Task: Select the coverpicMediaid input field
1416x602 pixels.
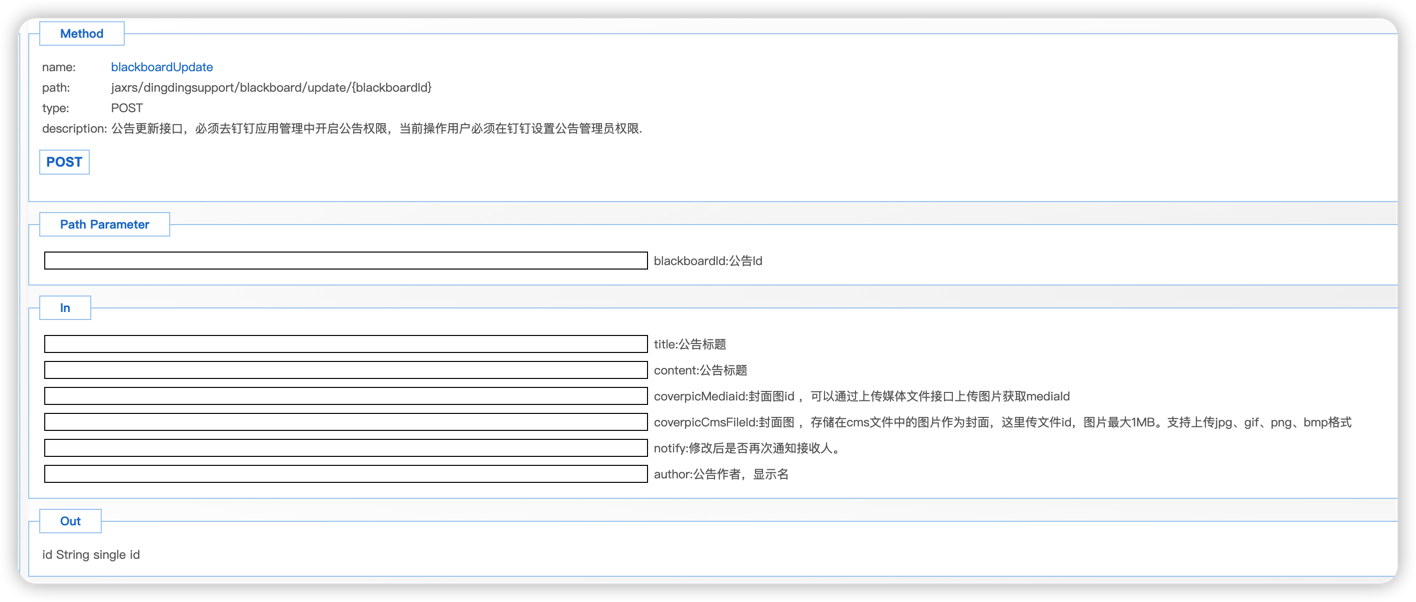Action: (x=346, y=396)
